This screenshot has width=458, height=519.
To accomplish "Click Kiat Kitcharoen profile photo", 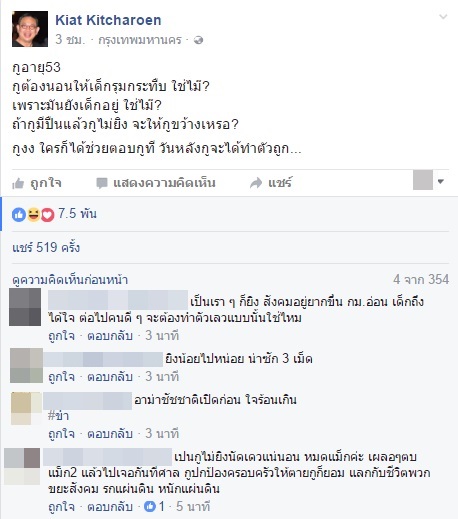I will point(30,29).
